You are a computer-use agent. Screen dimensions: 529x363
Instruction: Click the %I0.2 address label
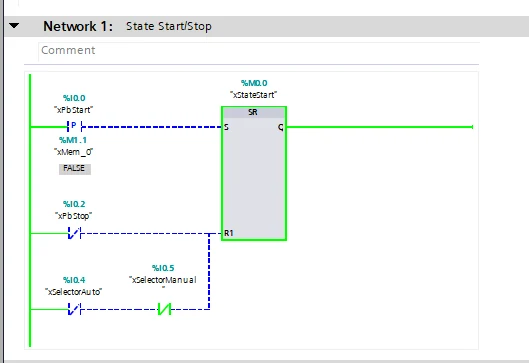pos(74,204)
